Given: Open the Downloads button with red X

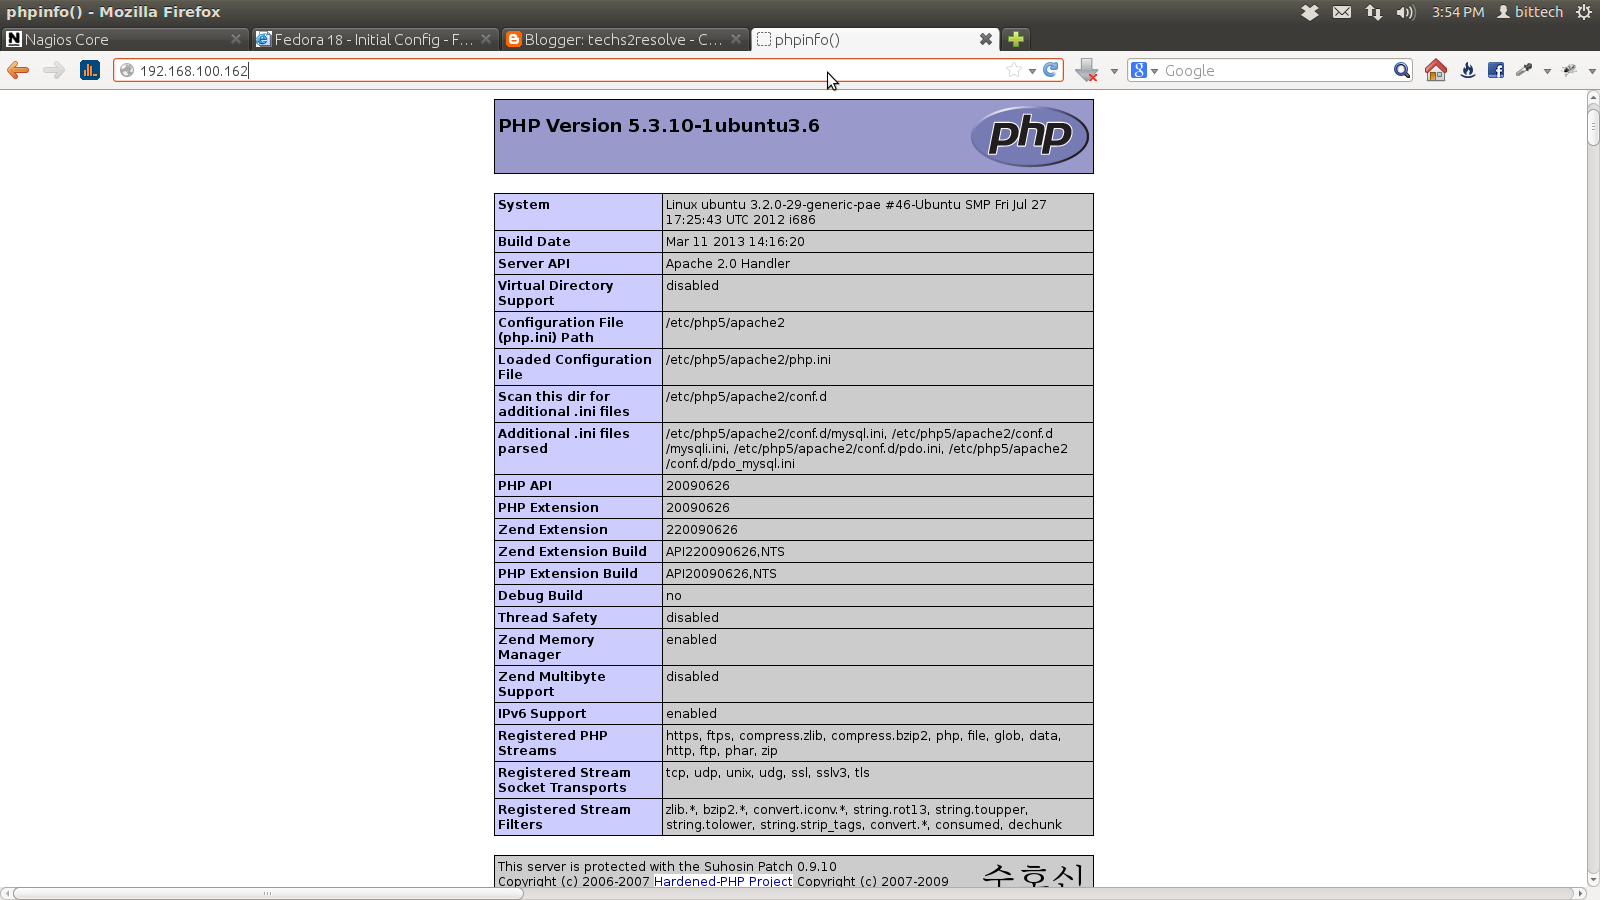Looking at the screenshot, I should coord(1087,70).
